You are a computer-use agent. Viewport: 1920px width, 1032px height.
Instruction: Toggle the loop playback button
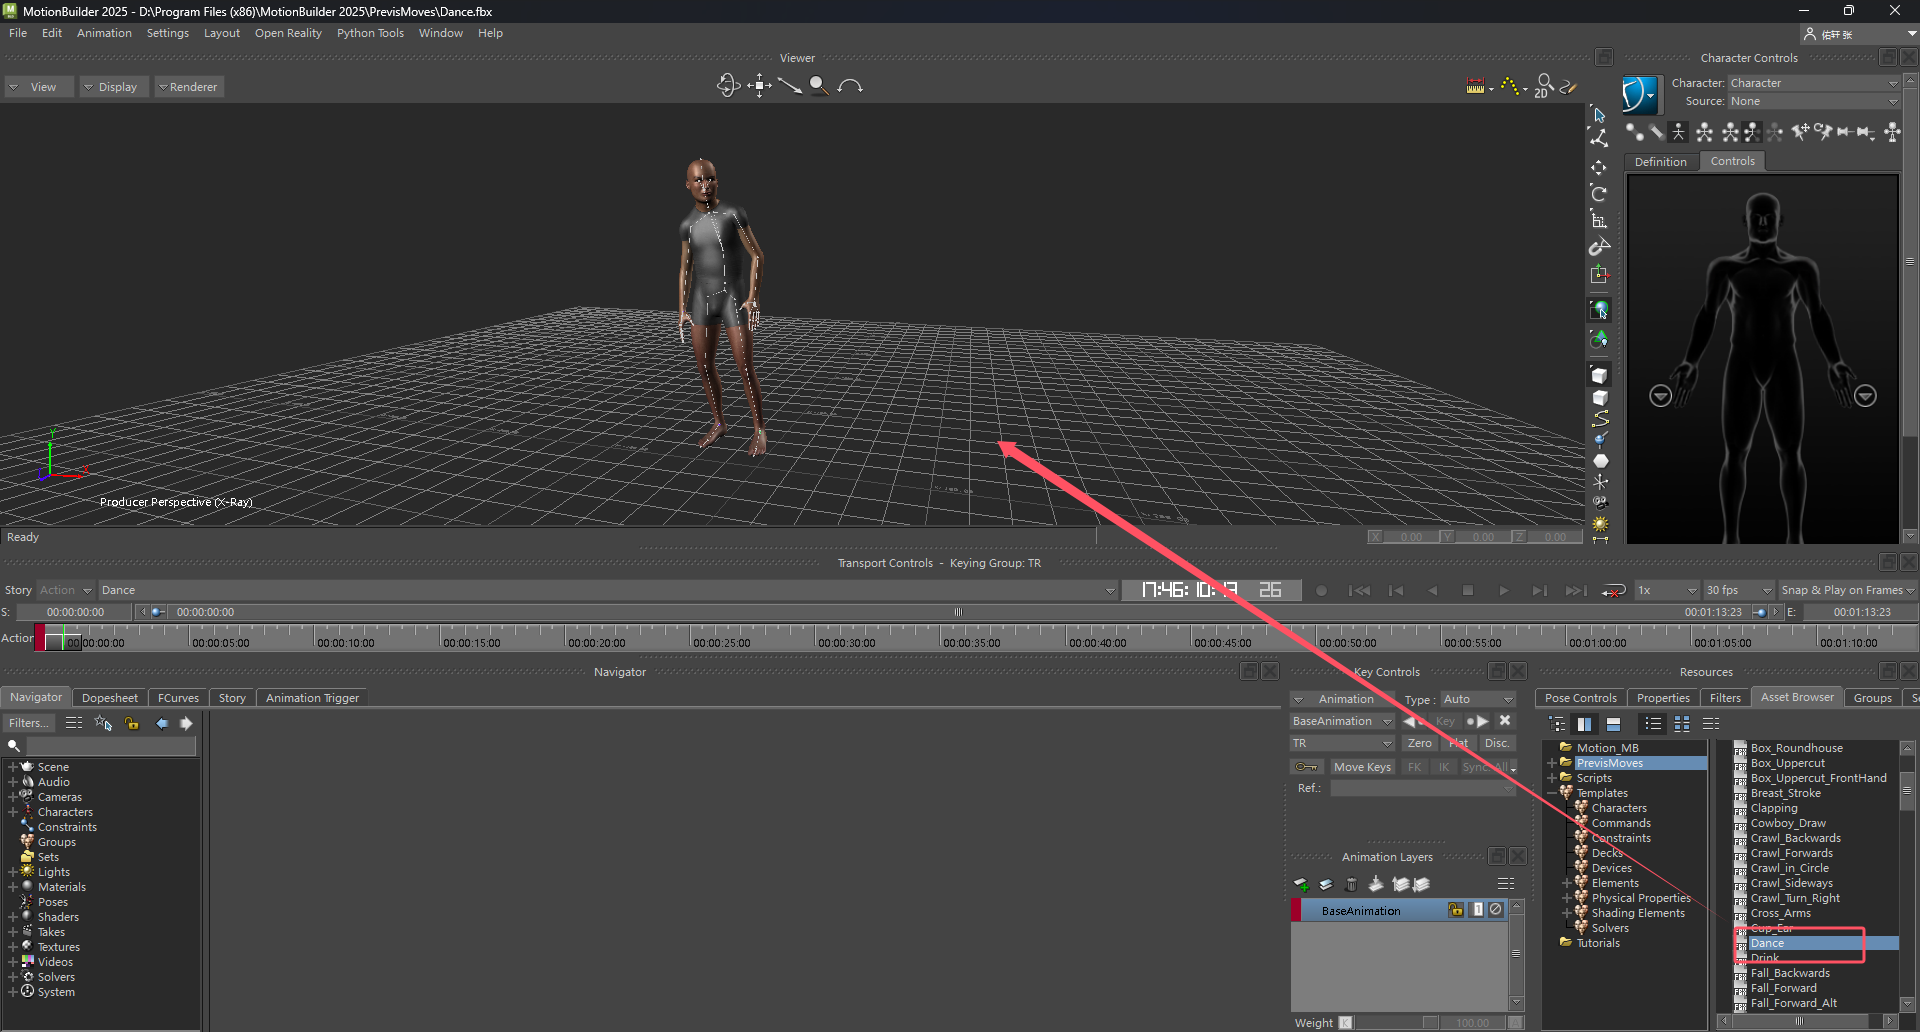pos(1613,591)
